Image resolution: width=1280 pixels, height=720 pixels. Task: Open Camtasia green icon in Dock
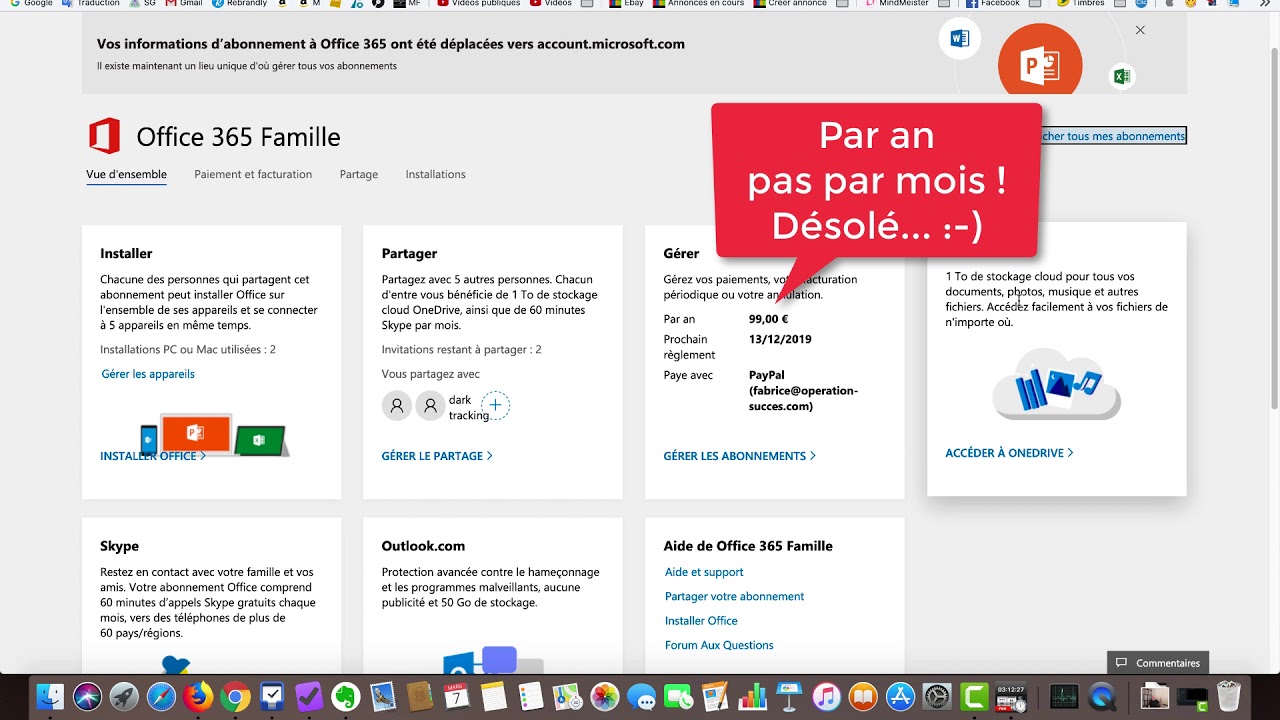[x=974, y=697]
